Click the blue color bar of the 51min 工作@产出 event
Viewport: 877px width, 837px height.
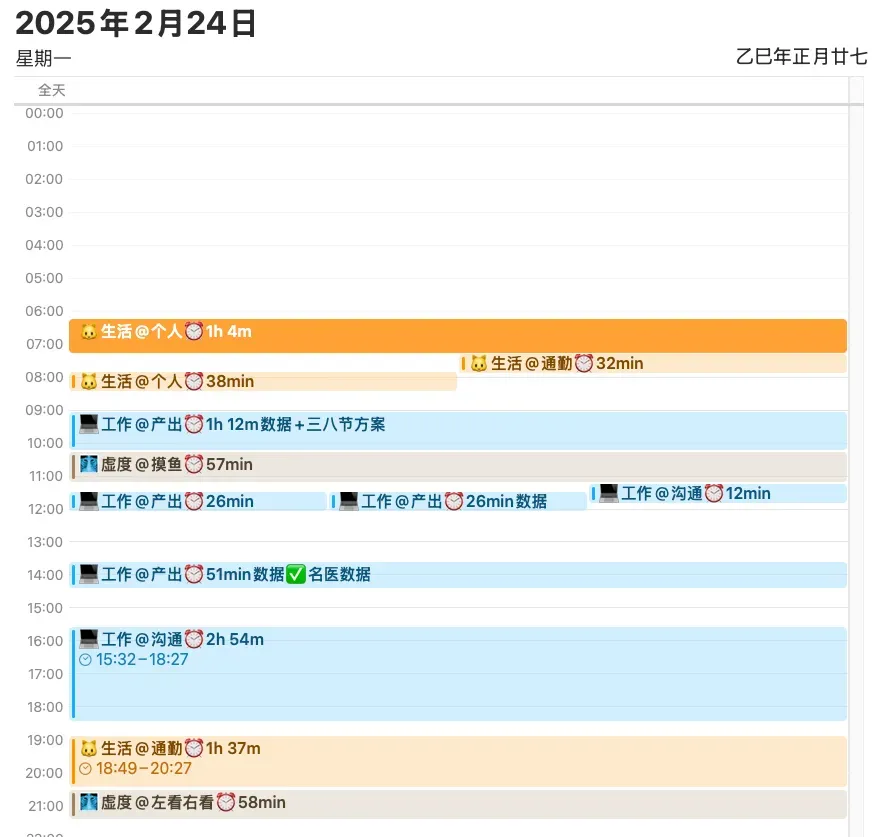[73, 575]
